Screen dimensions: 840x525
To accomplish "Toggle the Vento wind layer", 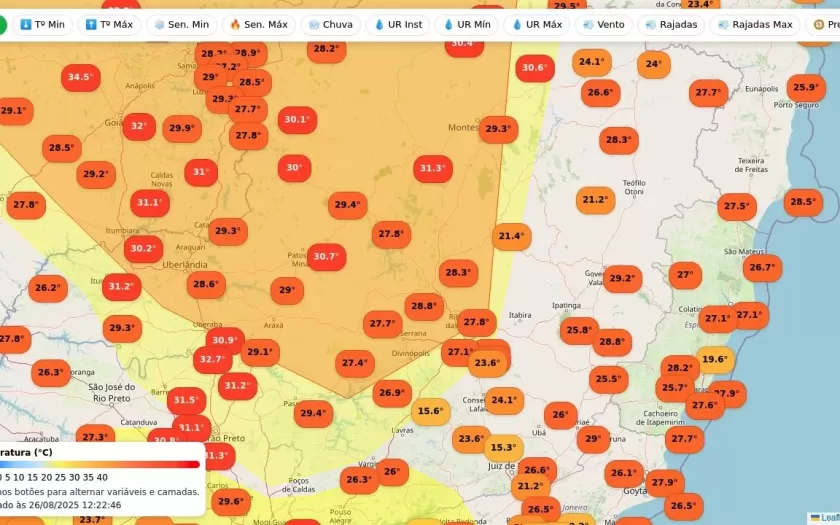I will click(602, 24).
